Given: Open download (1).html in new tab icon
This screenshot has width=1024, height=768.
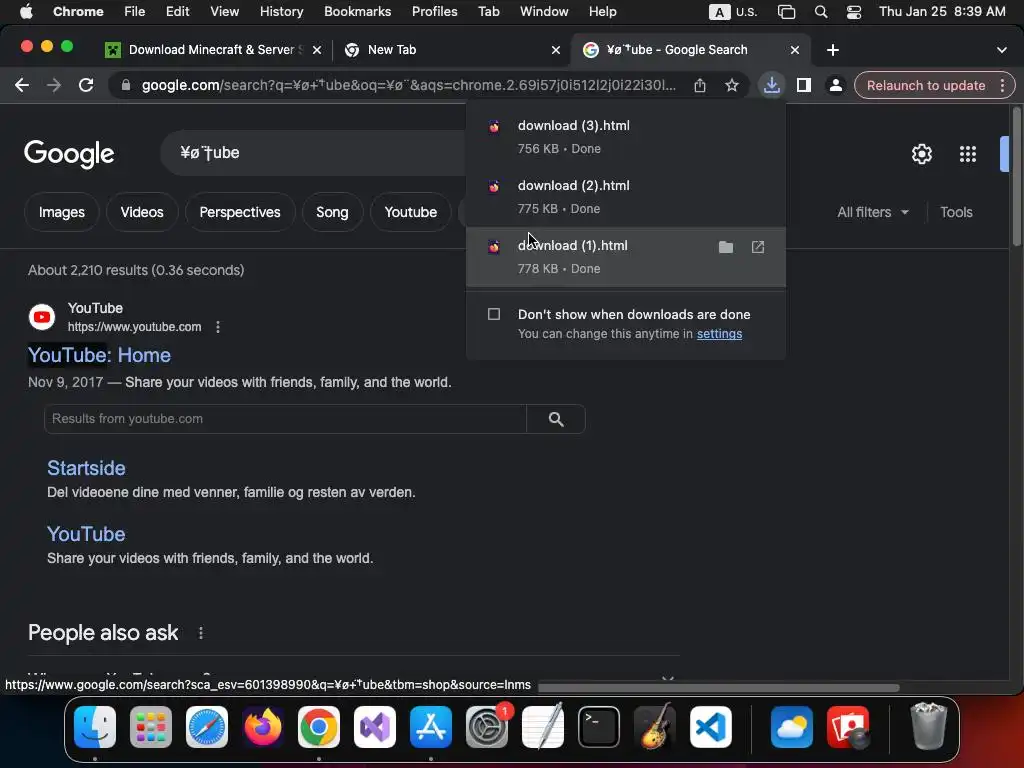Looking at the screenshot, I should [x=758, y=247].
